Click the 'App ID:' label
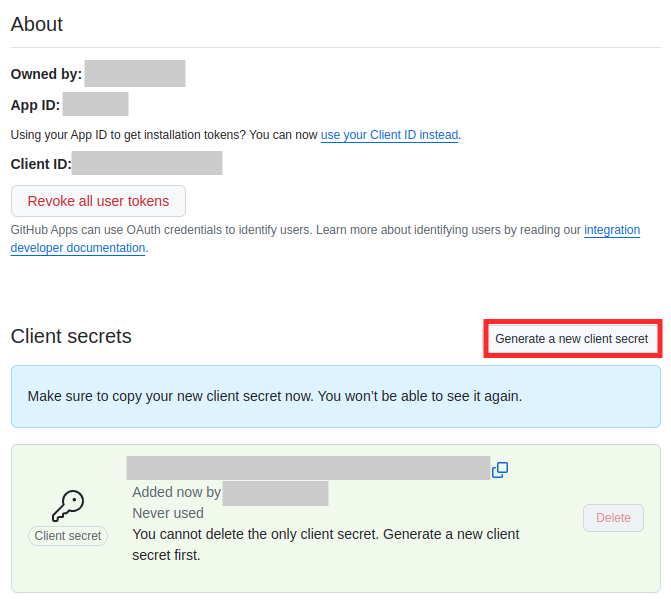 pyautogui.click(x=36, y=105)
